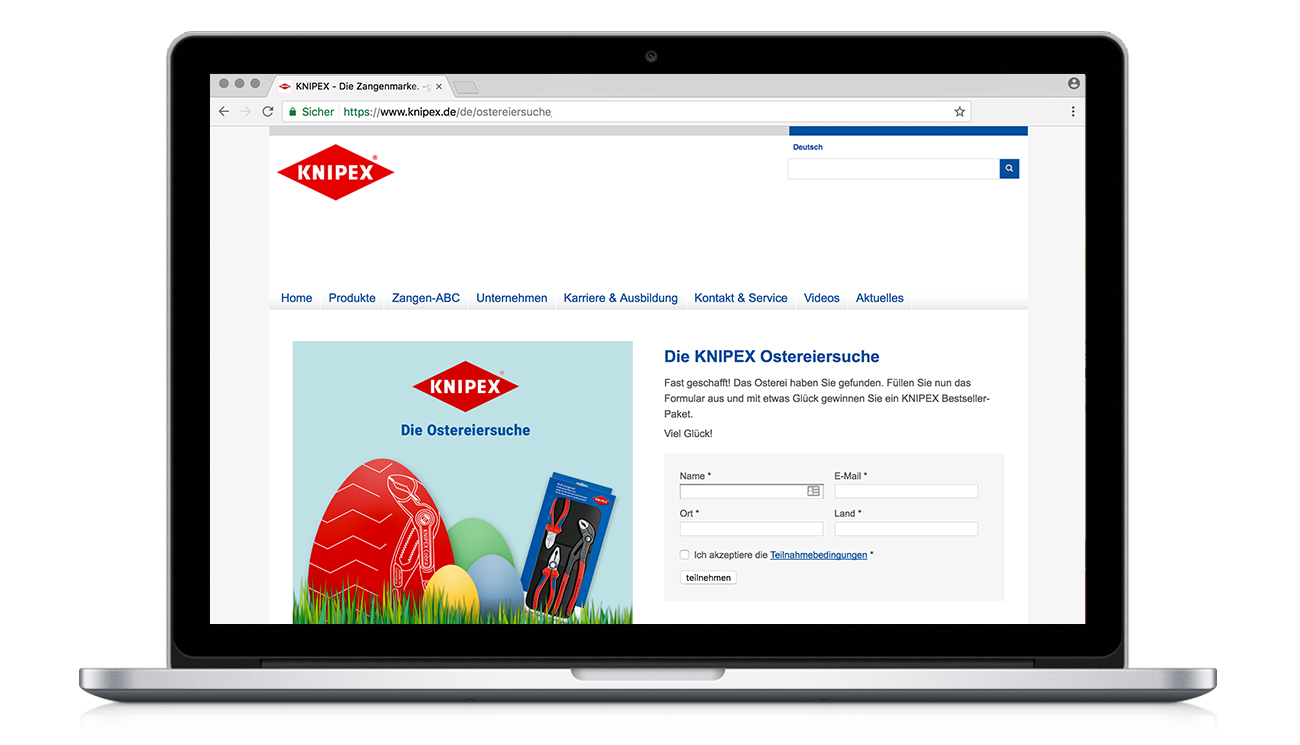Open the Teilnahmebedingungen link
The image size is (1300, 745).
tap(819, 555)
